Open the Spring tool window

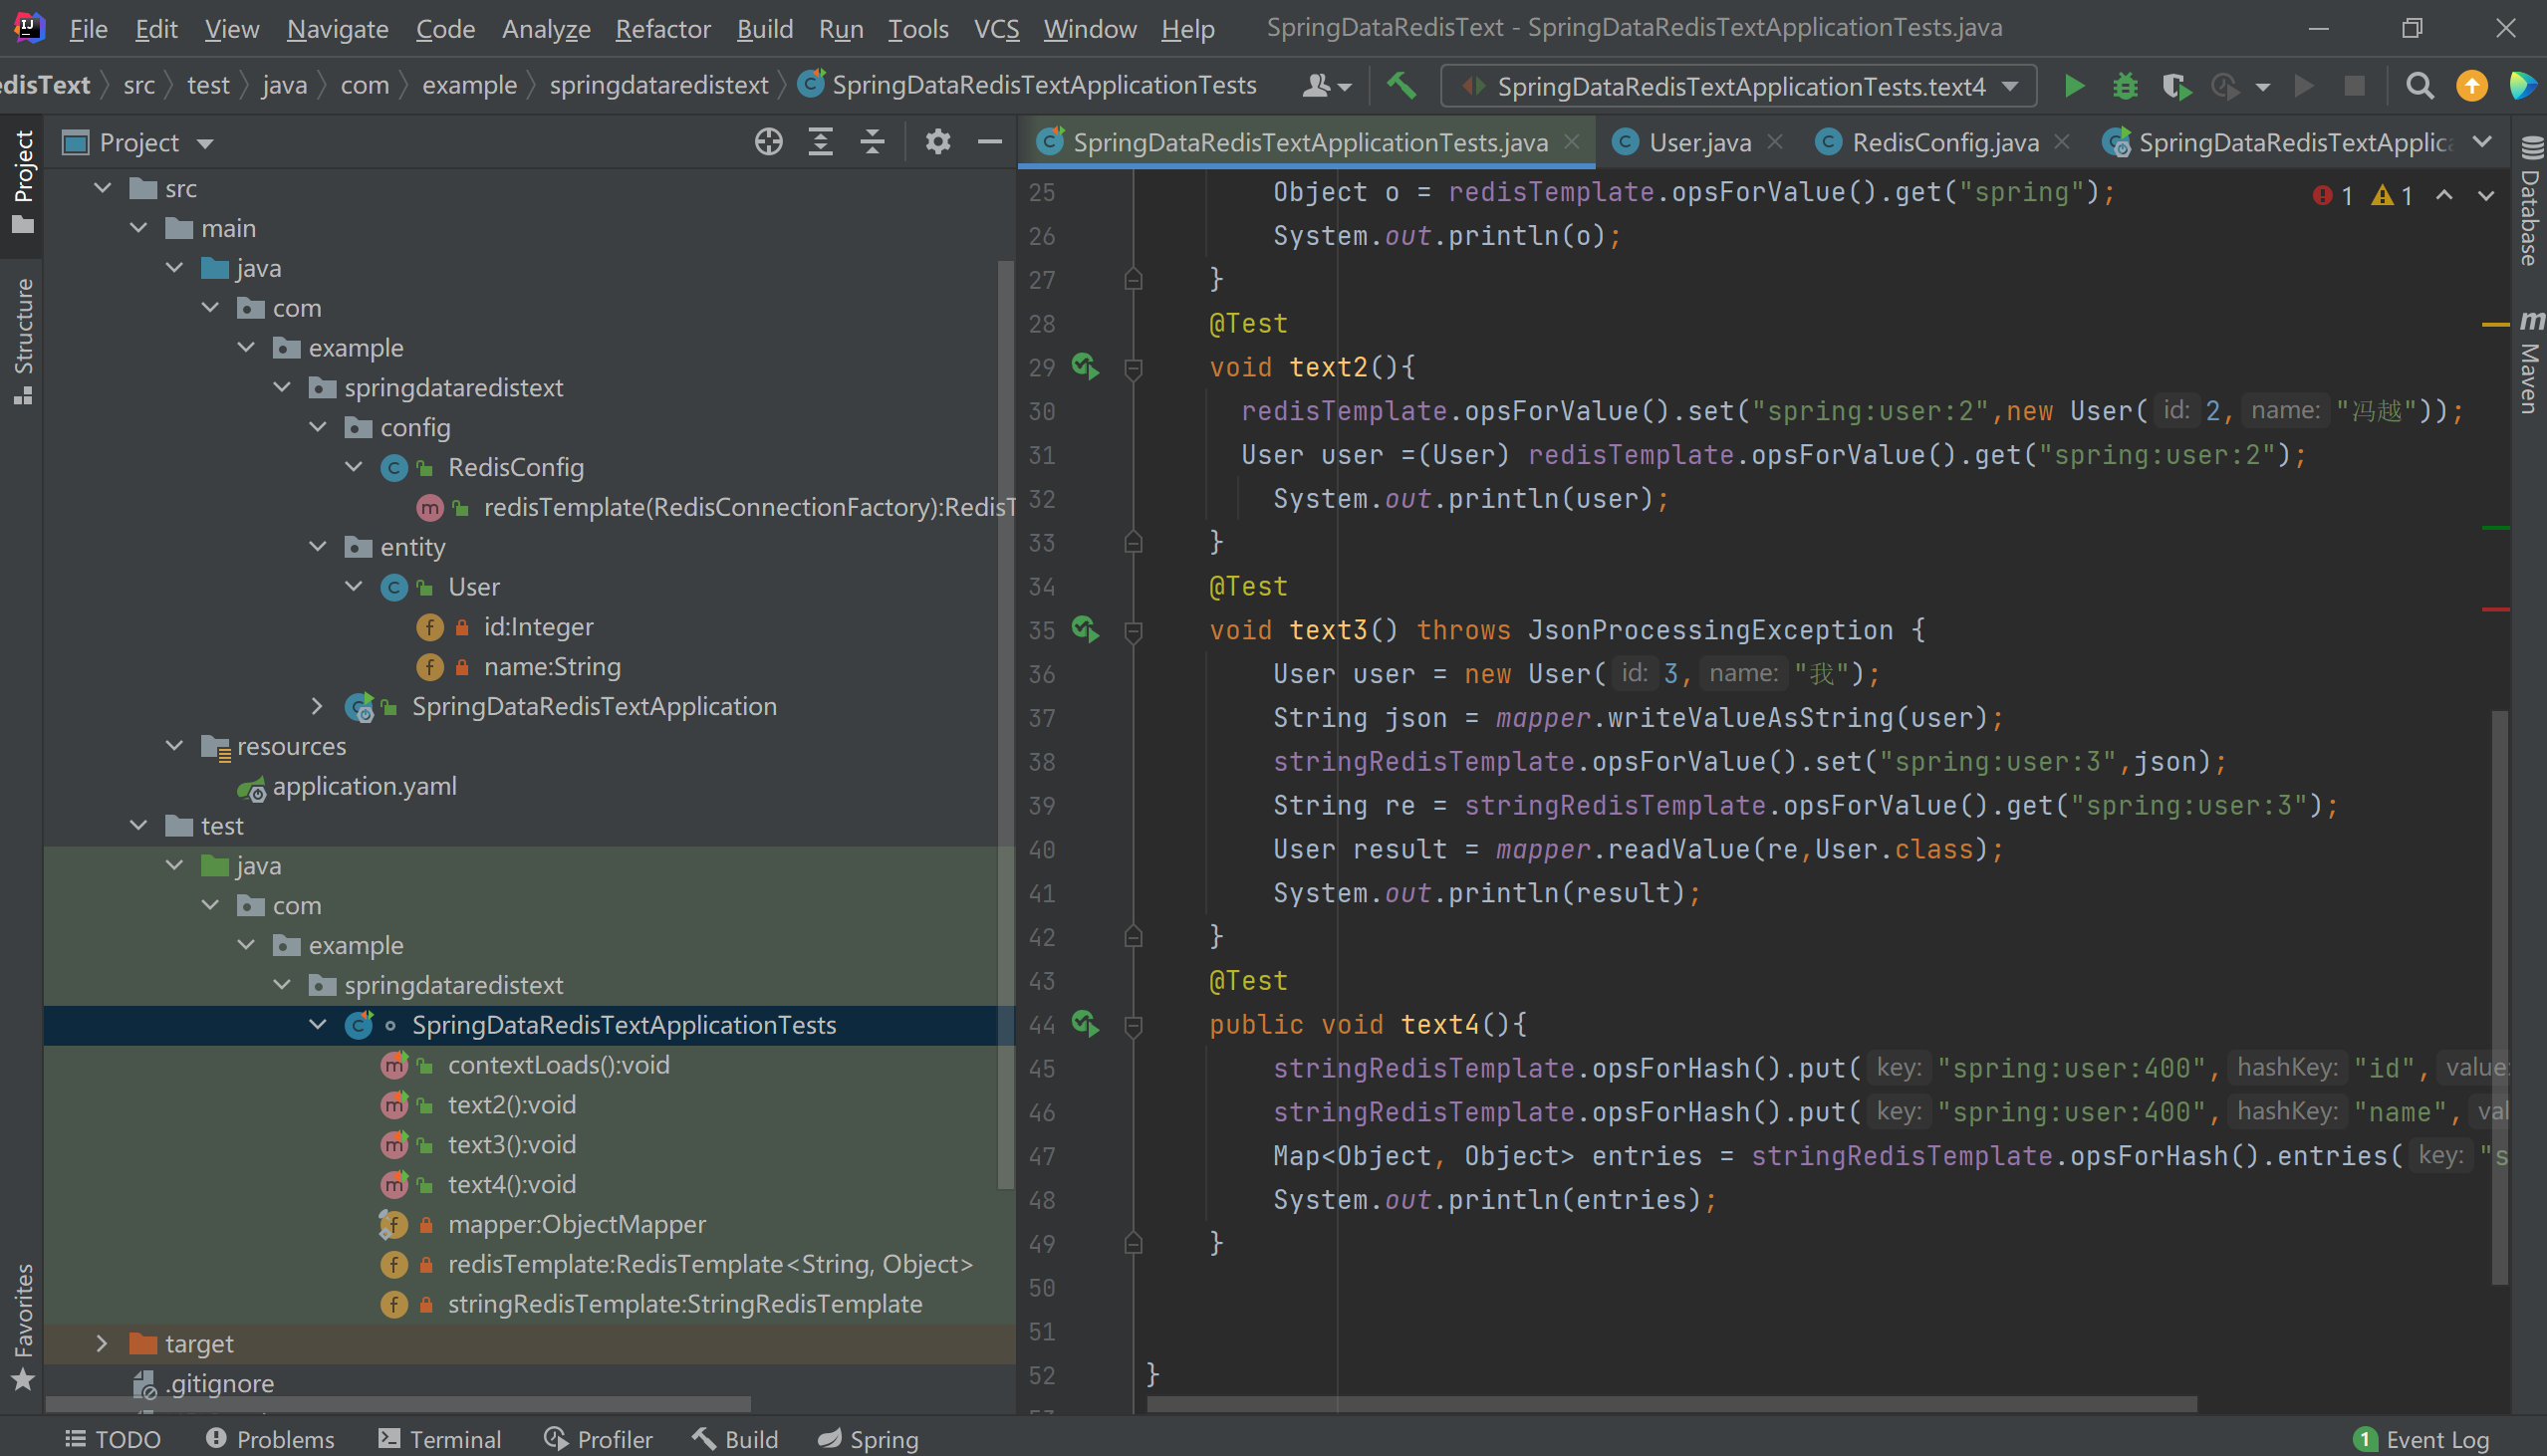(x=868, y=1439)
